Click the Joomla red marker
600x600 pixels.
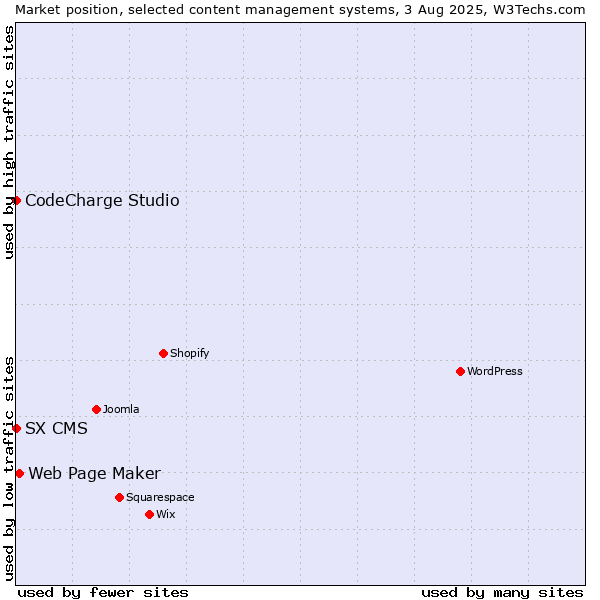(x=96, y=410)
